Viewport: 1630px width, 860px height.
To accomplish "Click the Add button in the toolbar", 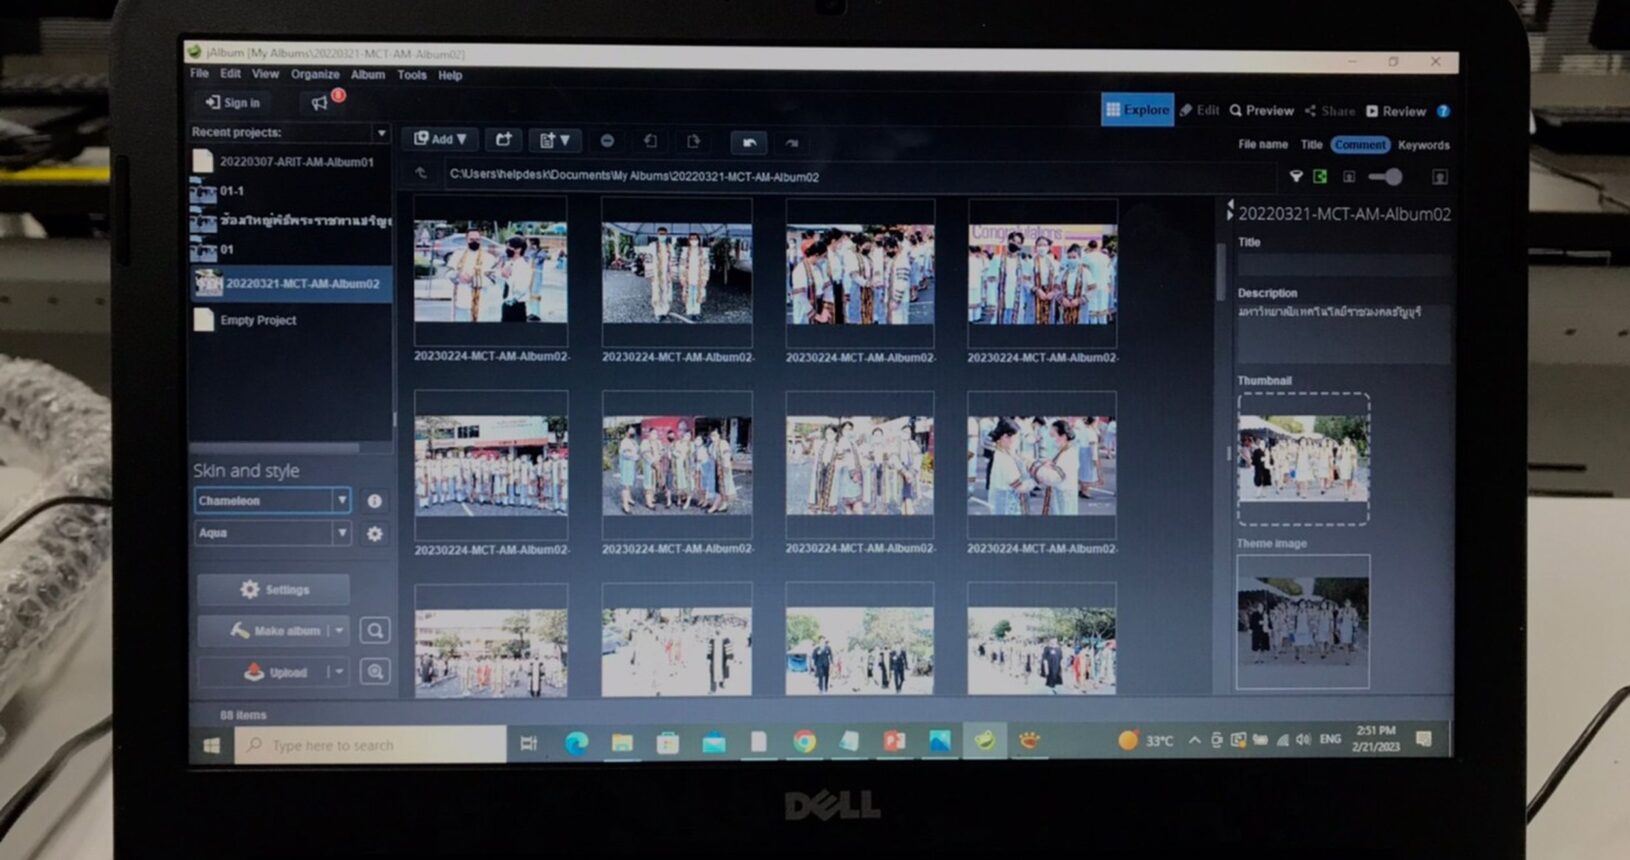I will tap(440, 140).
